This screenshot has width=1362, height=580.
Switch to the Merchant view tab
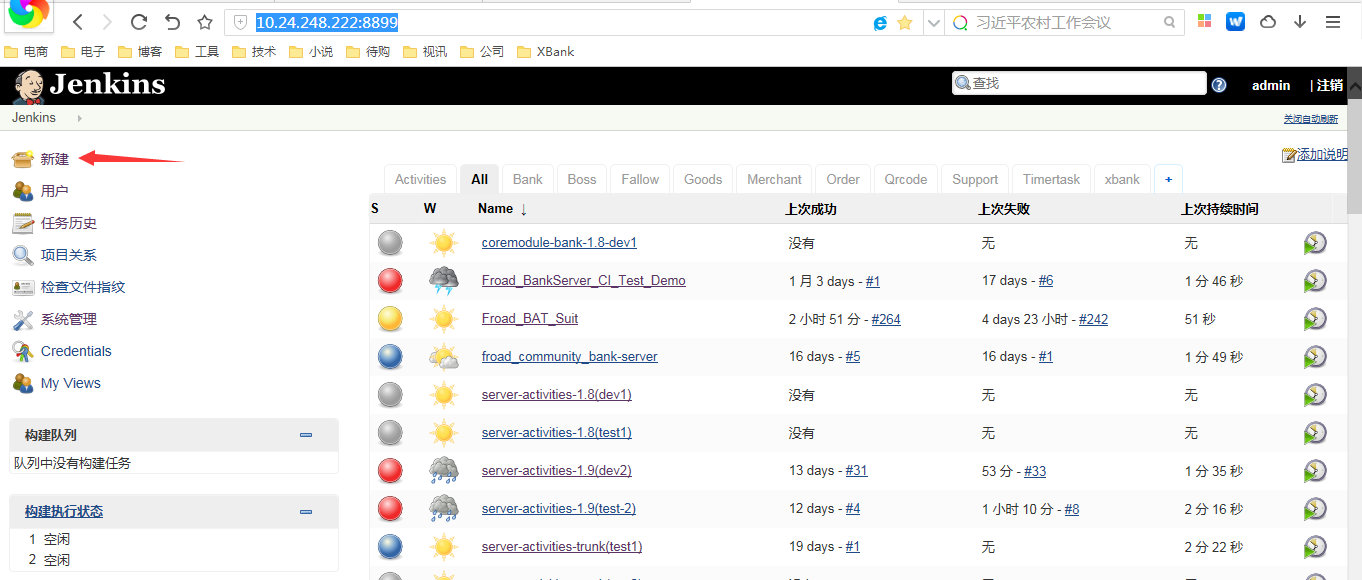point(774,179)
